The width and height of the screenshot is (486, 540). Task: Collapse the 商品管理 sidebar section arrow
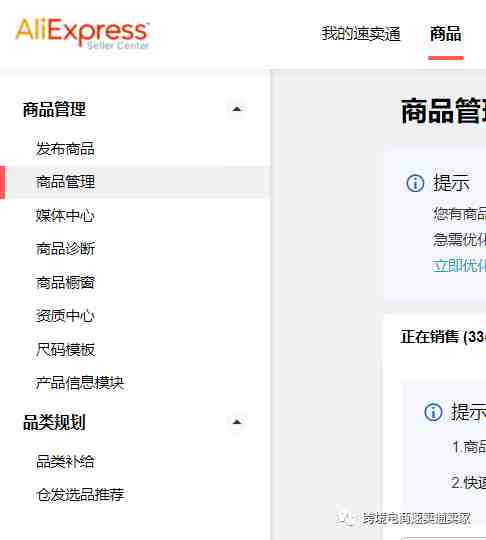click(x=237, y=109)
